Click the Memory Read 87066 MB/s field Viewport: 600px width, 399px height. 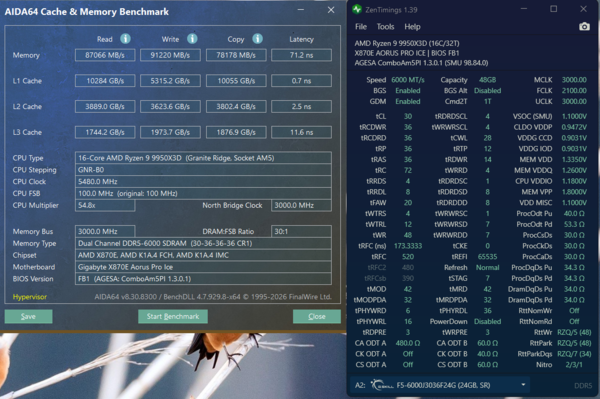tap(105, 55)
